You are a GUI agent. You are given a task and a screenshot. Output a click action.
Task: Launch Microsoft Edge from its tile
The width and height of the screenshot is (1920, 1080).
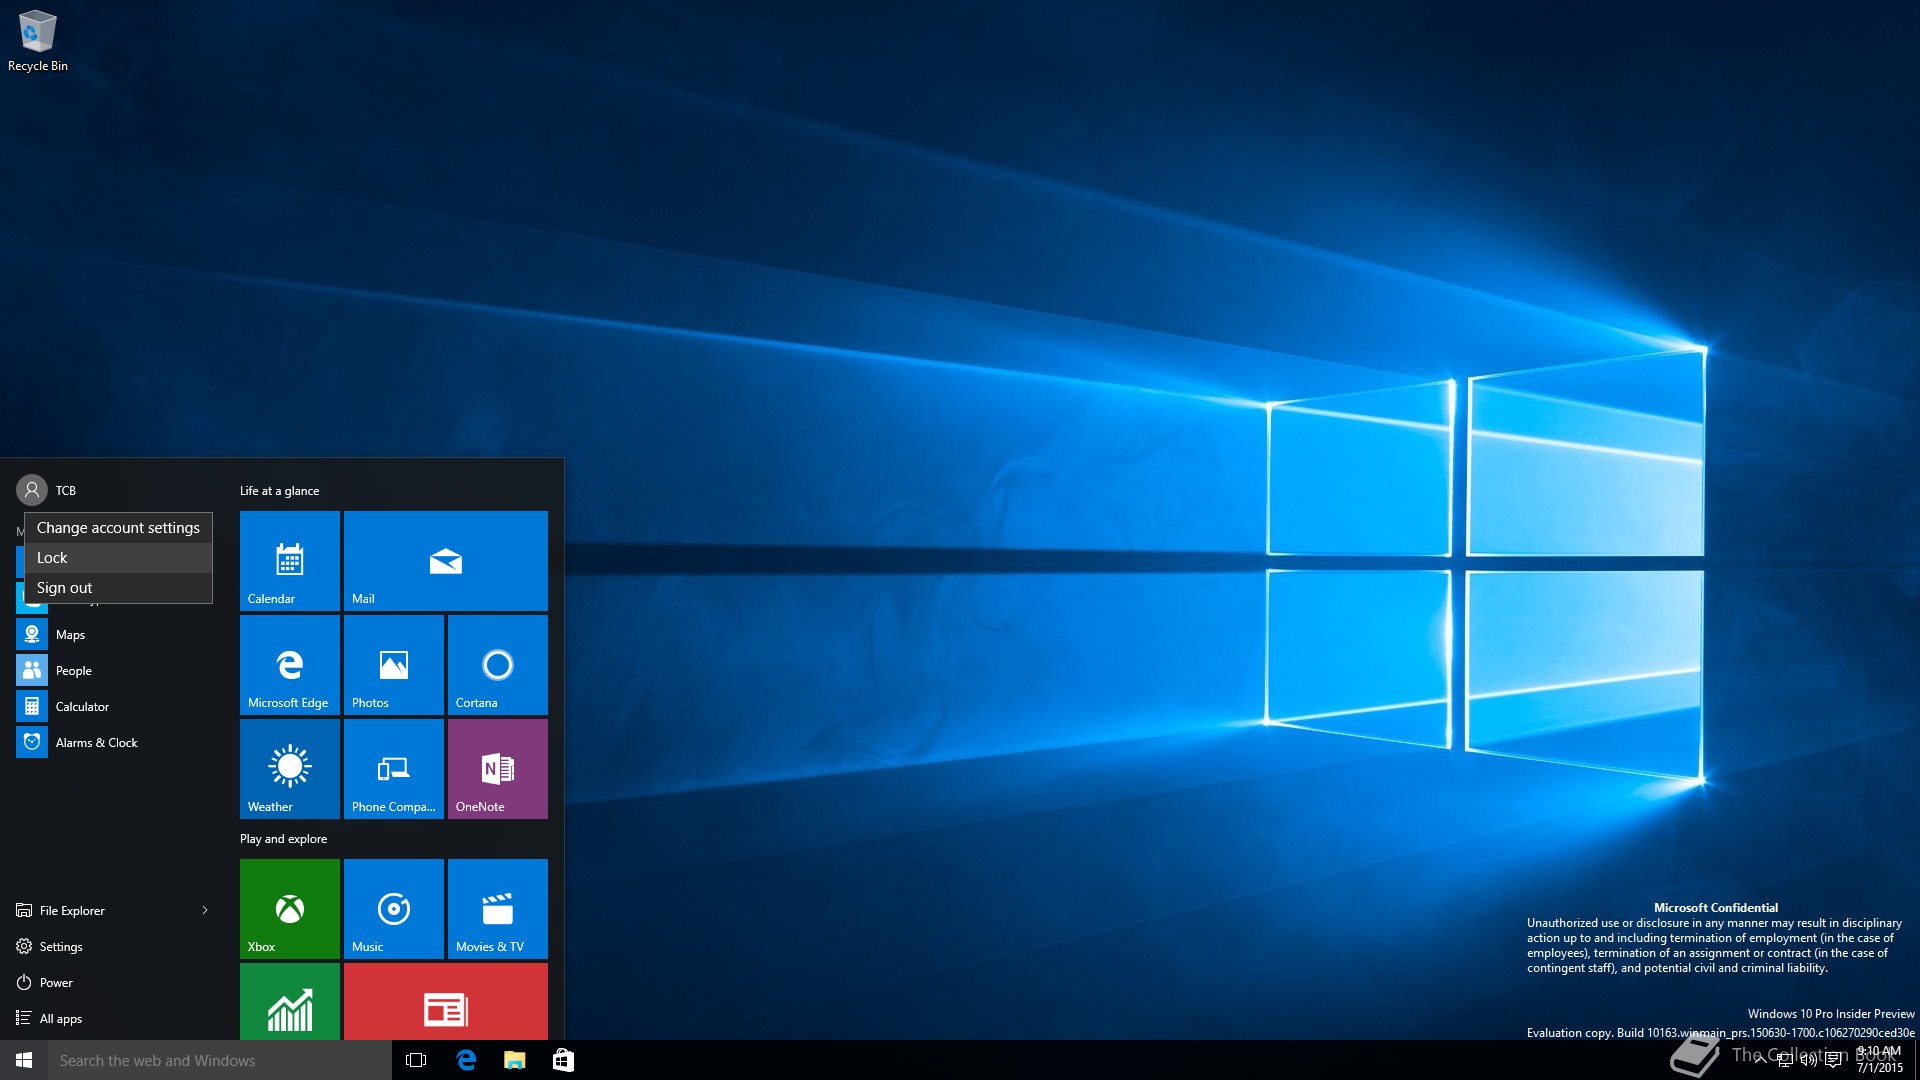[x=290, y=665]
